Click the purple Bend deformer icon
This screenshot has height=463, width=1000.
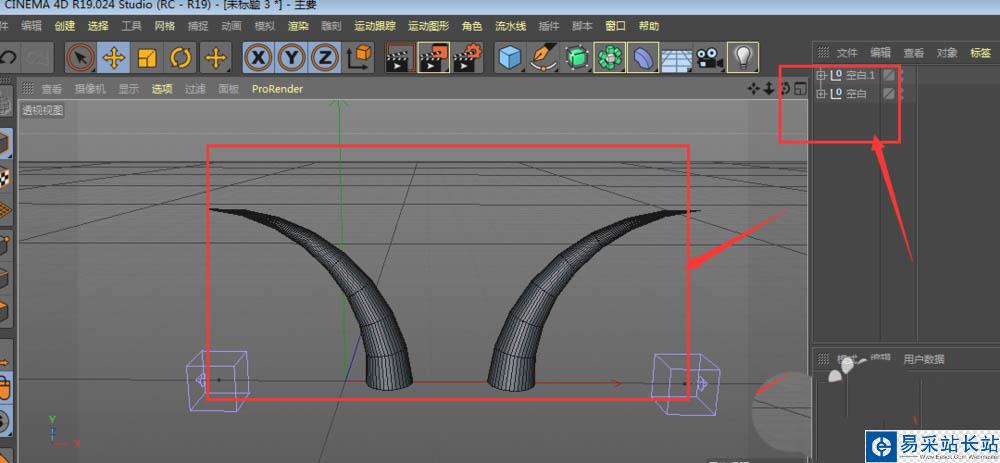pyautogui.click(x=643, y=59)
